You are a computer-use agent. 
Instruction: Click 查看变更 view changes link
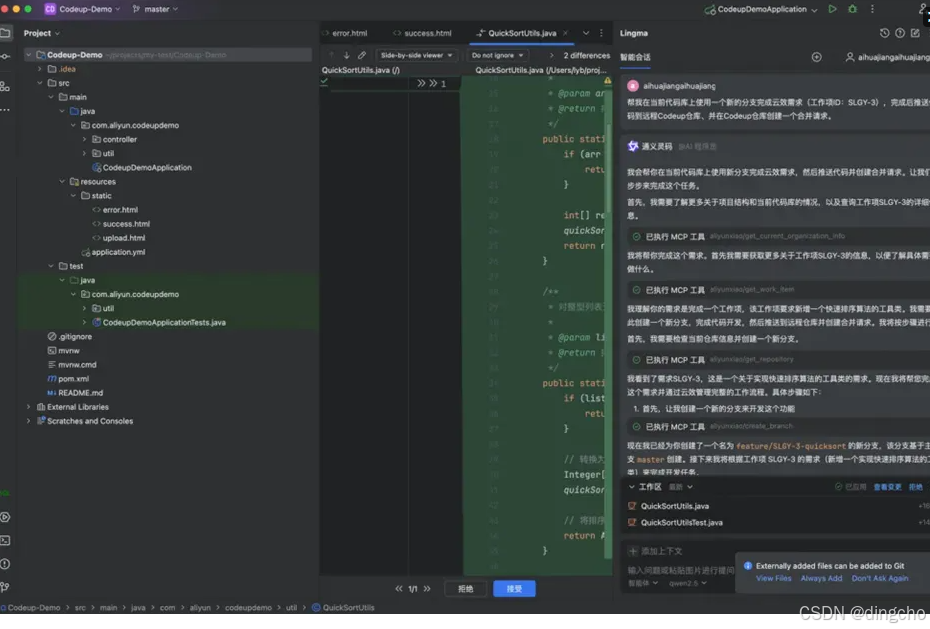(887, 487)
